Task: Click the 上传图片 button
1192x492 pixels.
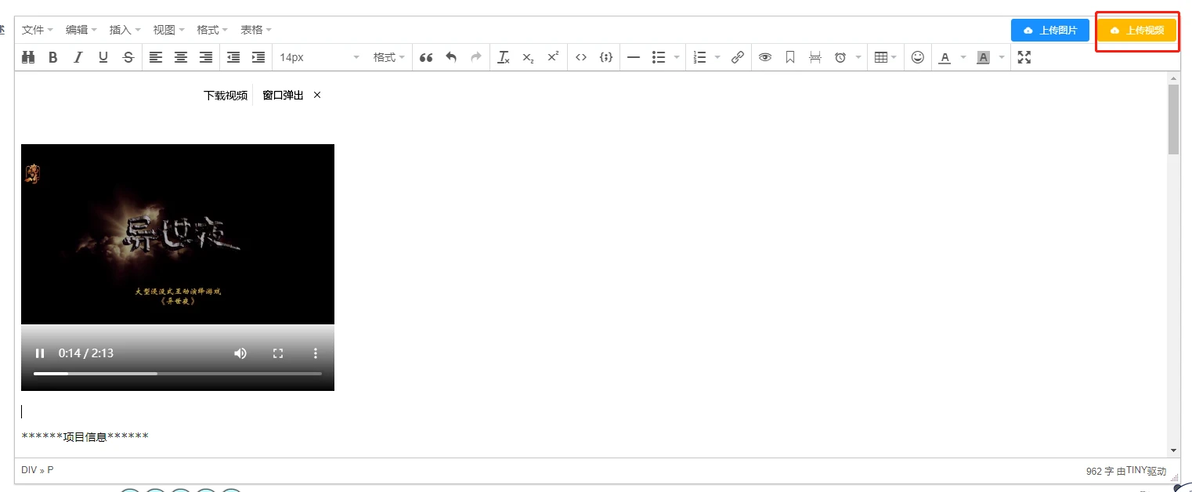Action: pyautogui.click(x=1050, y=30)
